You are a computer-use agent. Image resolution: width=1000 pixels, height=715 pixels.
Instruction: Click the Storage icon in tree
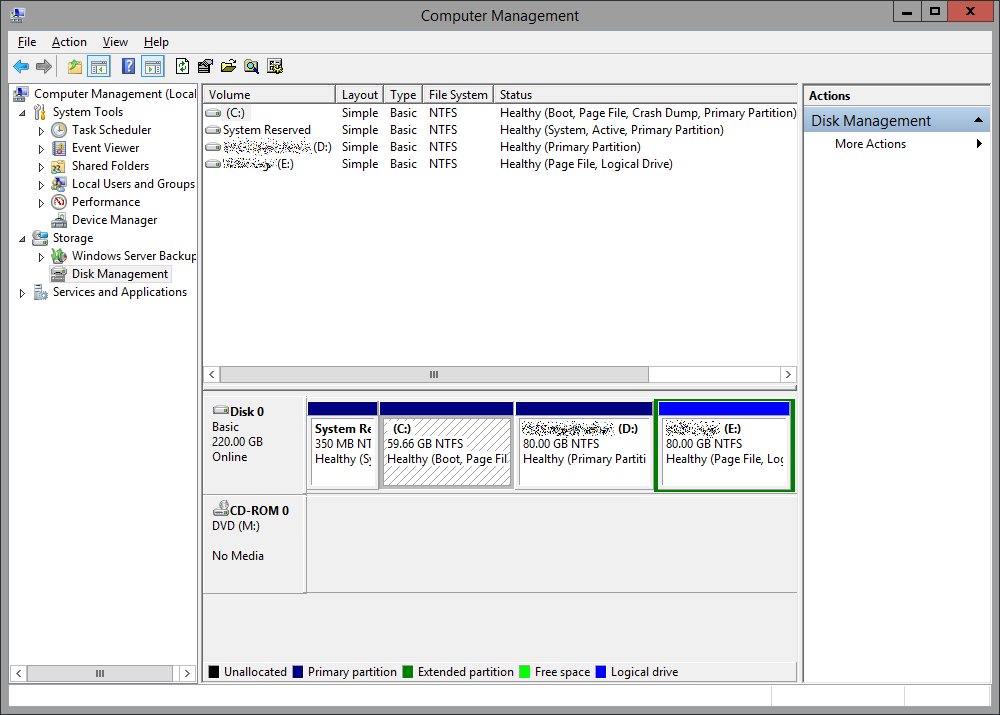click(x=40, y=238)
